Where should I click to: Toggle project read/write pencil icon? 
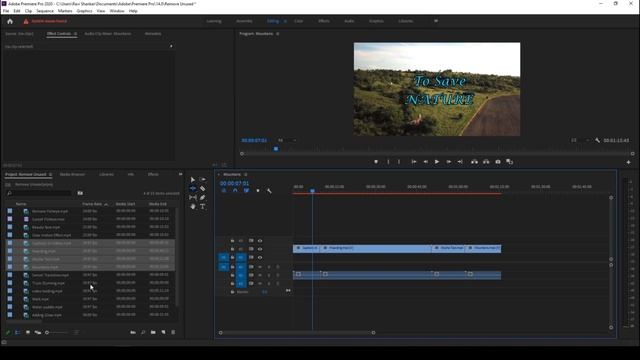[7, 332]
